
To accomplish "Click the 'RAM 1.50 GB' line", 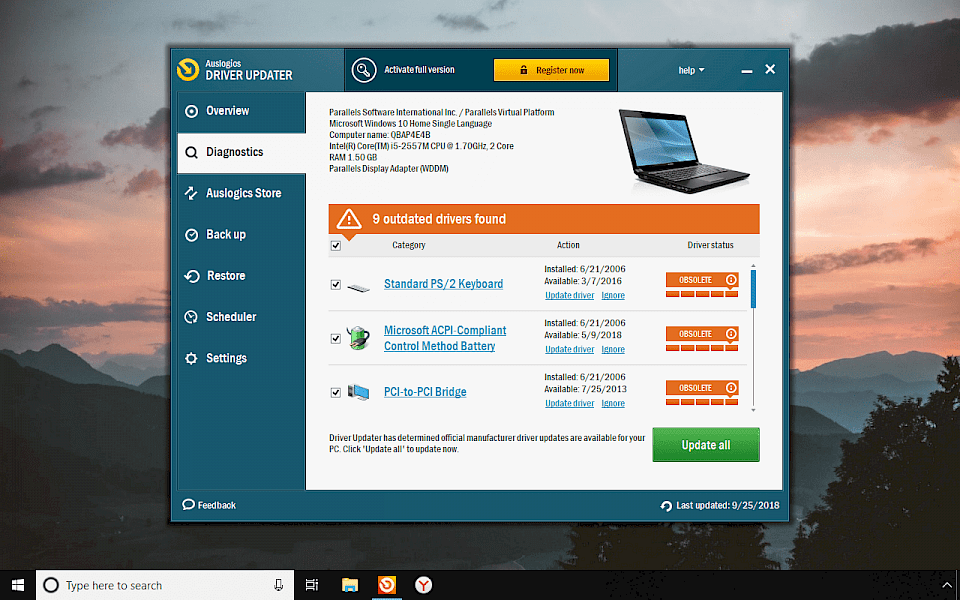I will [x=351, y=157].
